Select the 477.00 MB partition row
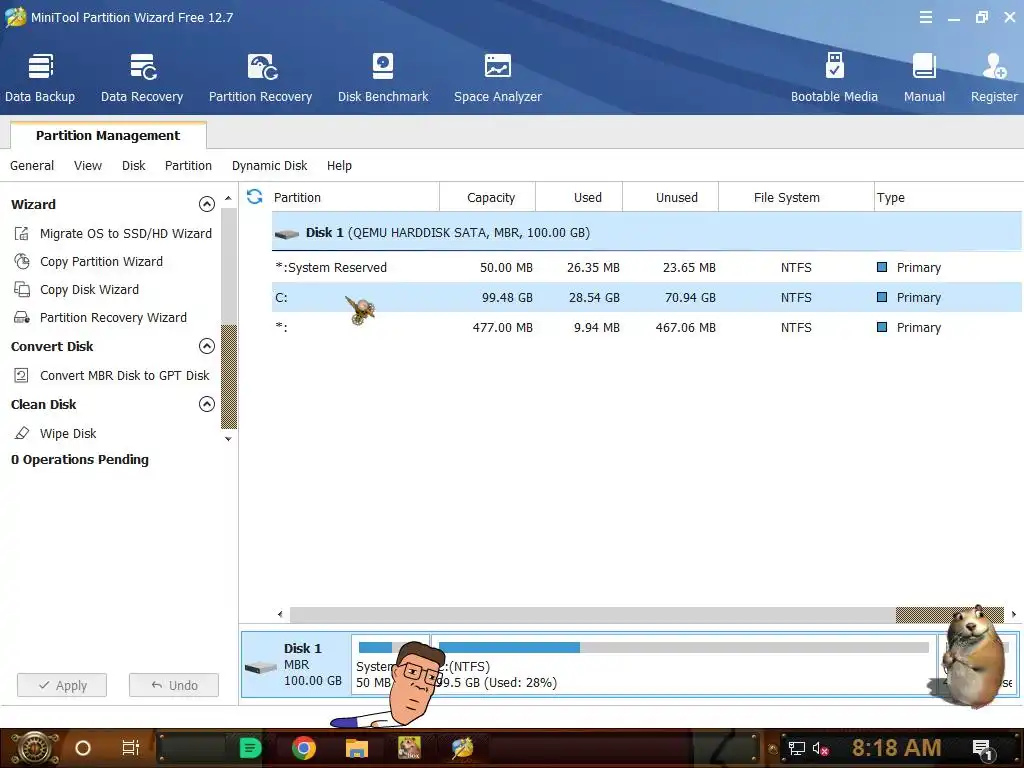Image resolution: width=1024 pixels, height=768 pixels. 647,327
